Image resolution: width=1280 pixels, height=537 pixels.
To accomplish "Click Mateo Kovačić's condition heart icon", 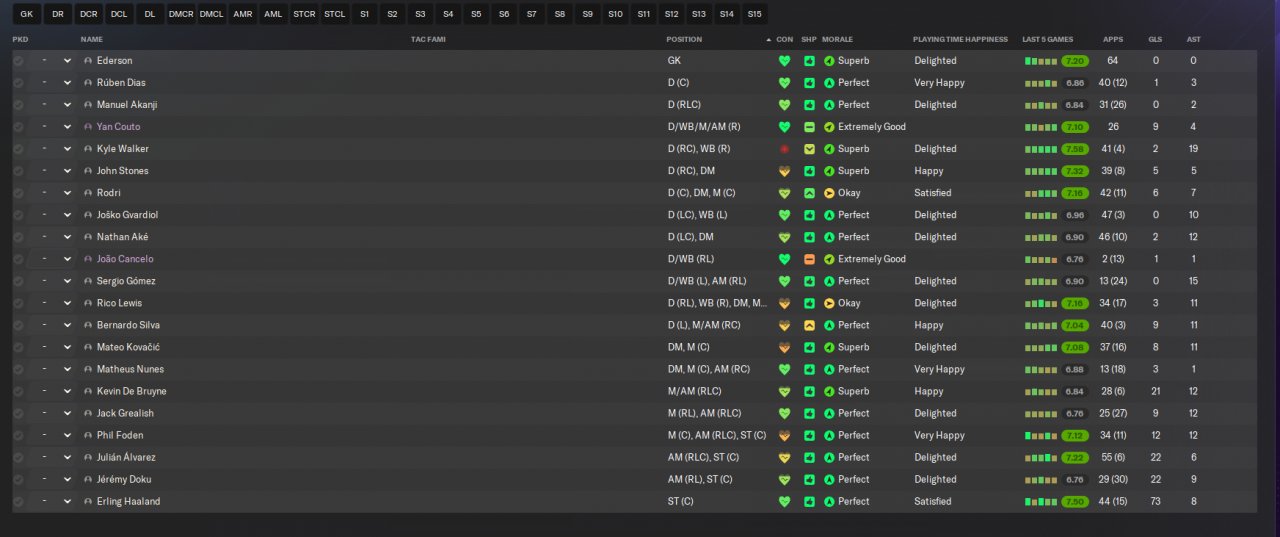I will coord(784,347).
